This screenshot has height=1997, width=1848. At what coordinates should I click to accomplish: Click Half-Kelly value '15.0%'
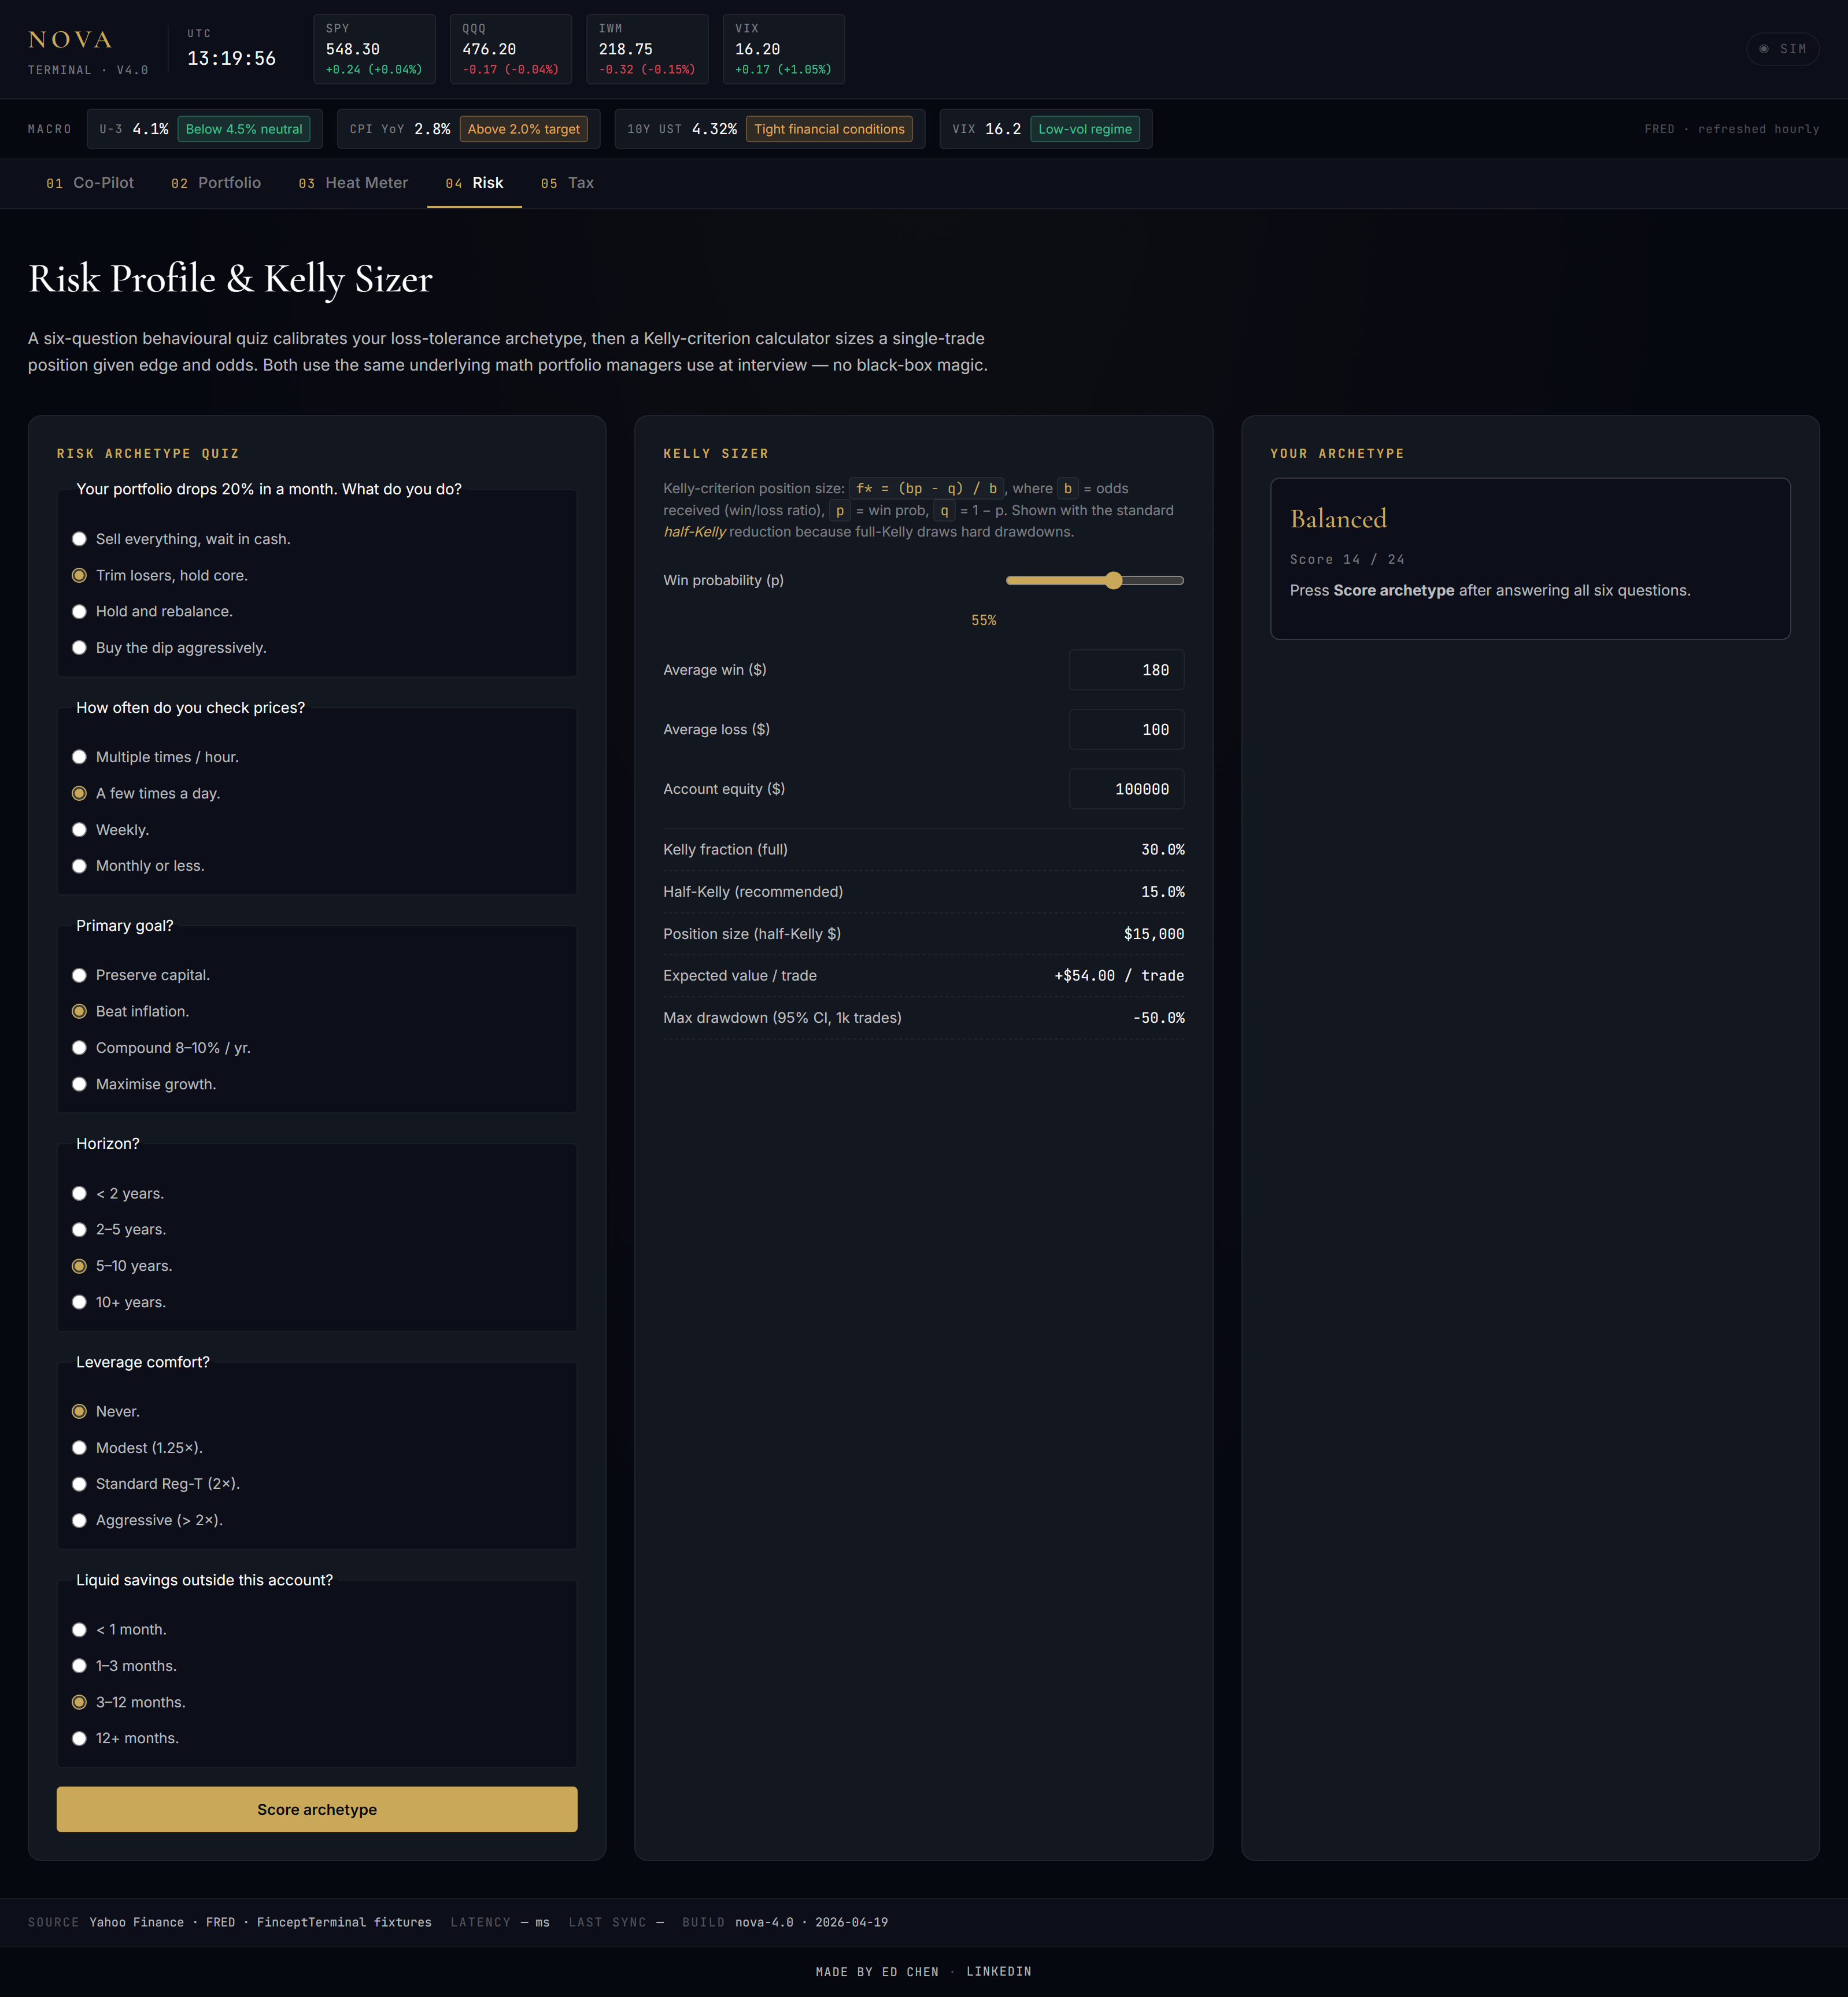click(x=1162, y=892)
